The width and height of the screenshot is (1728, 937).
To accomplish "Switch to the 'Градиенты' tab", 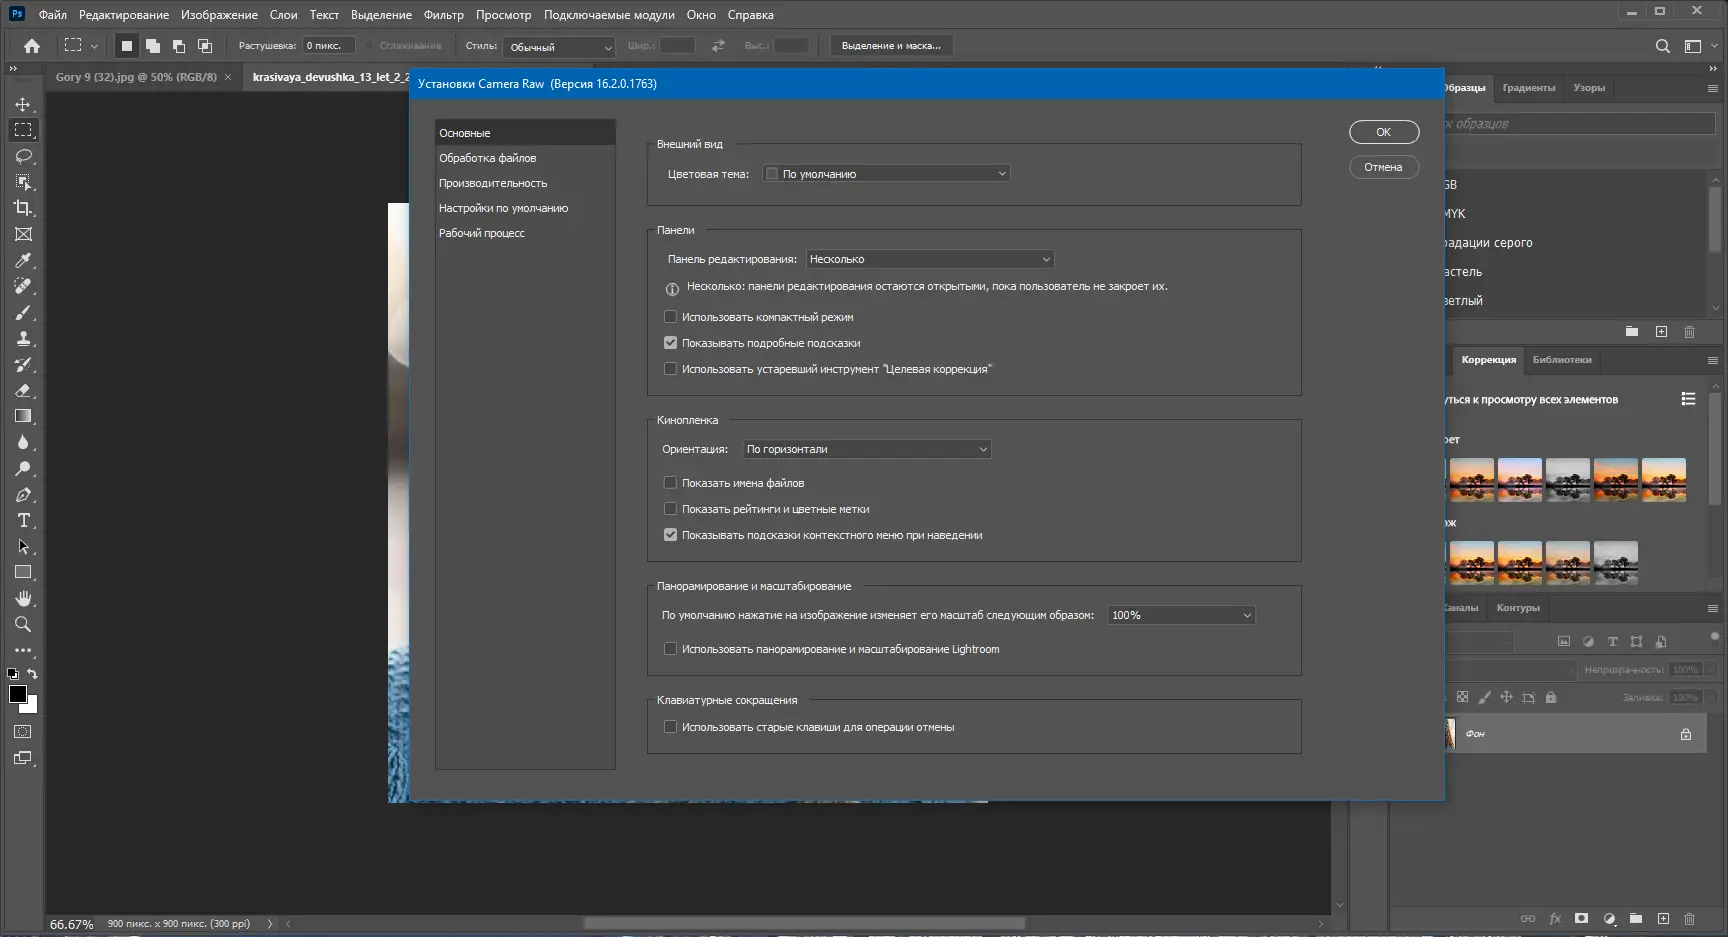I will pos(1529,88).
